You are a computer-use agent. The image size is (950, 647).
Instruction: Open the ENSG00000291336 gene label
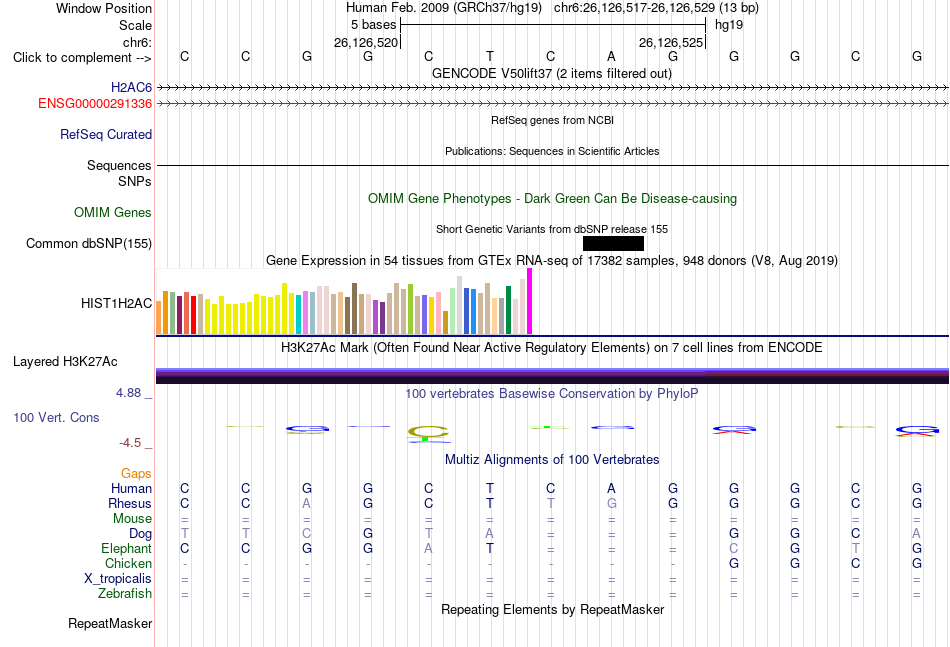point(95,104)
